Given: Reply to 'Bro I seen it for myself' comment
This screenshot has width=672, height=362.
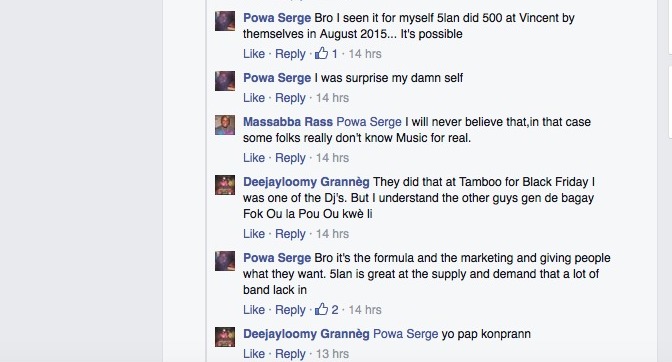Looking at the screenshot, I should (290, 54).
